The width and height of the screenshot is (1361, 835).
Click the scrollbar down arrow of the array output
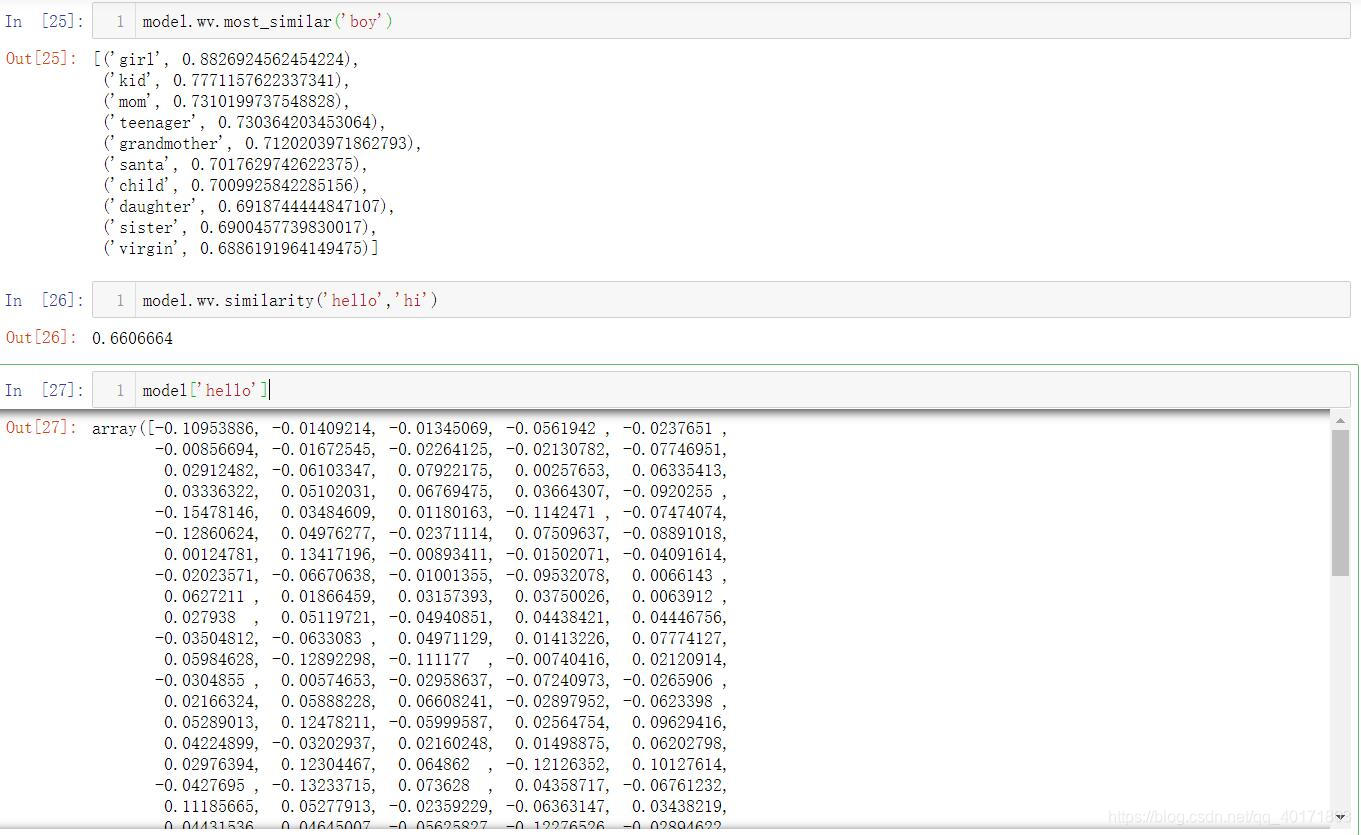point(1341,816)
